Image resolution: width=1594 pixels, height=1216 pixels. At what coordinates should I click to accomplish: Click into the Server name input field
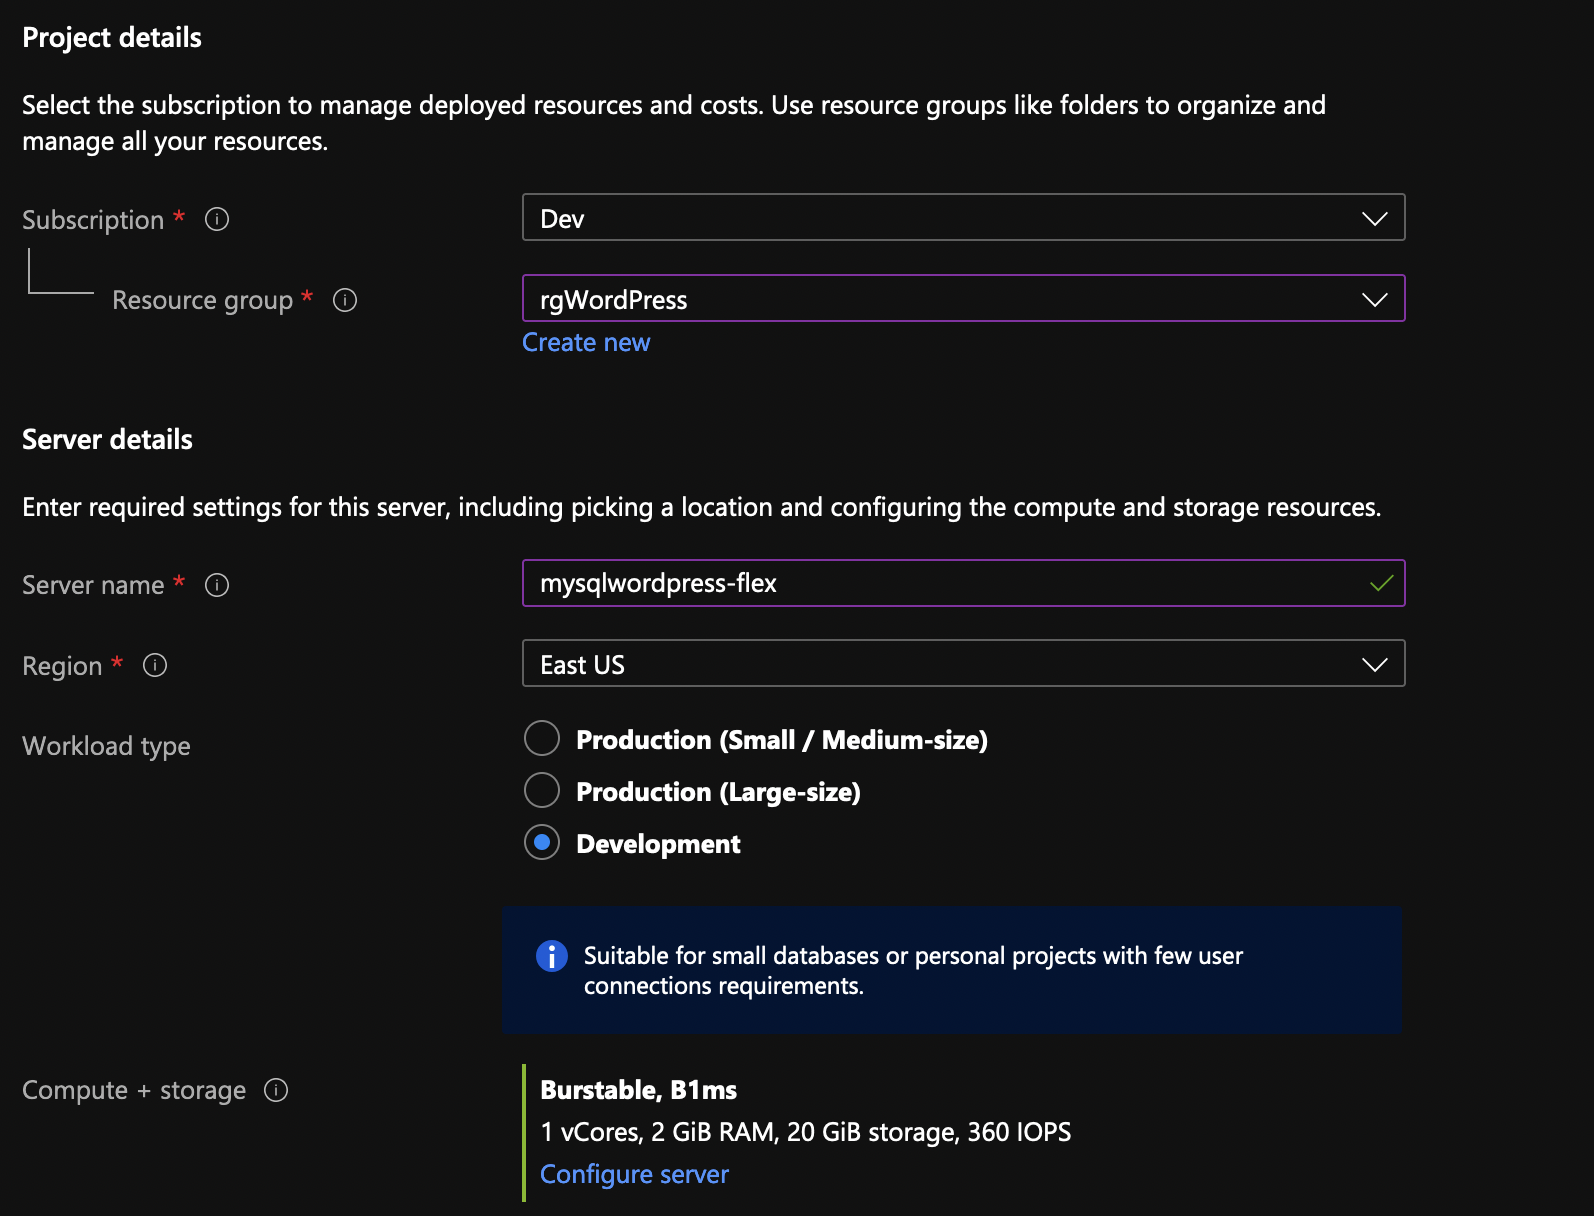[x=964, y=583]
